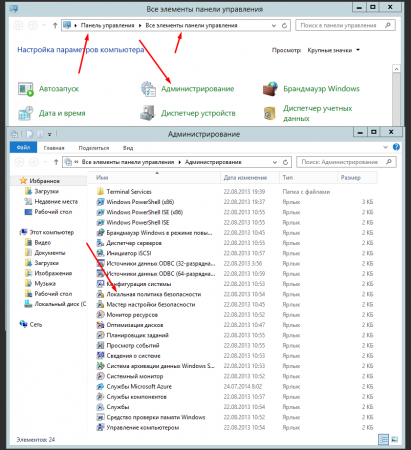Expand the ribbon with the chevron
The image size is (411, 450).
point(385,147)
